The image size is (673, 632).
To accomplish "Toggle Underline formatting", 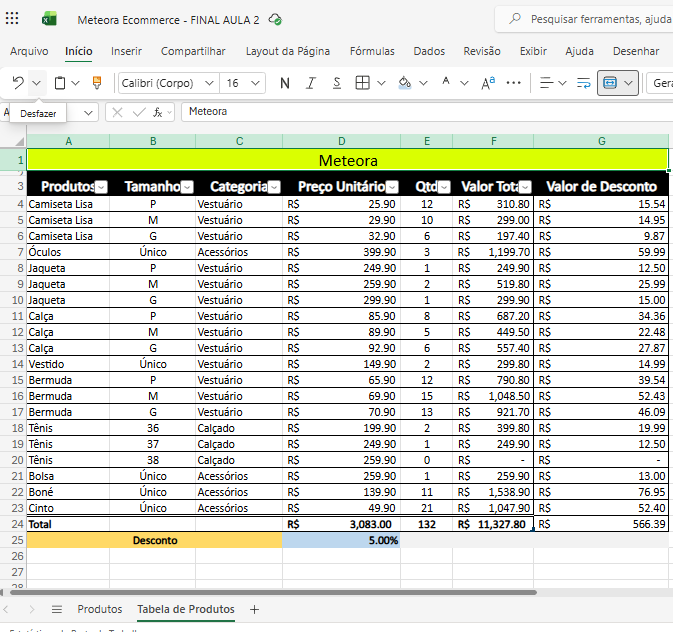I will 337,83.
